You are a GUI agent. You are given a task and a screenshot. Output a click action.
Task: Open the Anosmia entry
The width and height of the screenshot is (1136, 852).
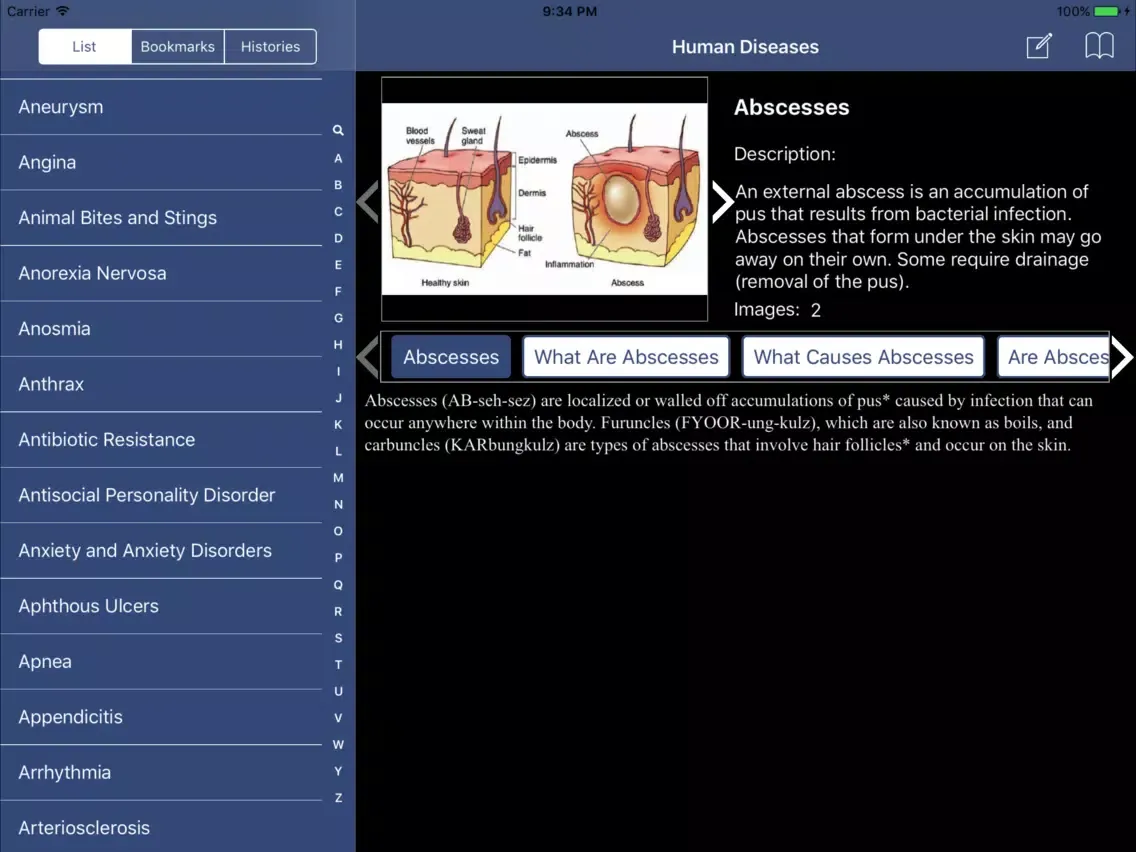click(x=161, y=328)
